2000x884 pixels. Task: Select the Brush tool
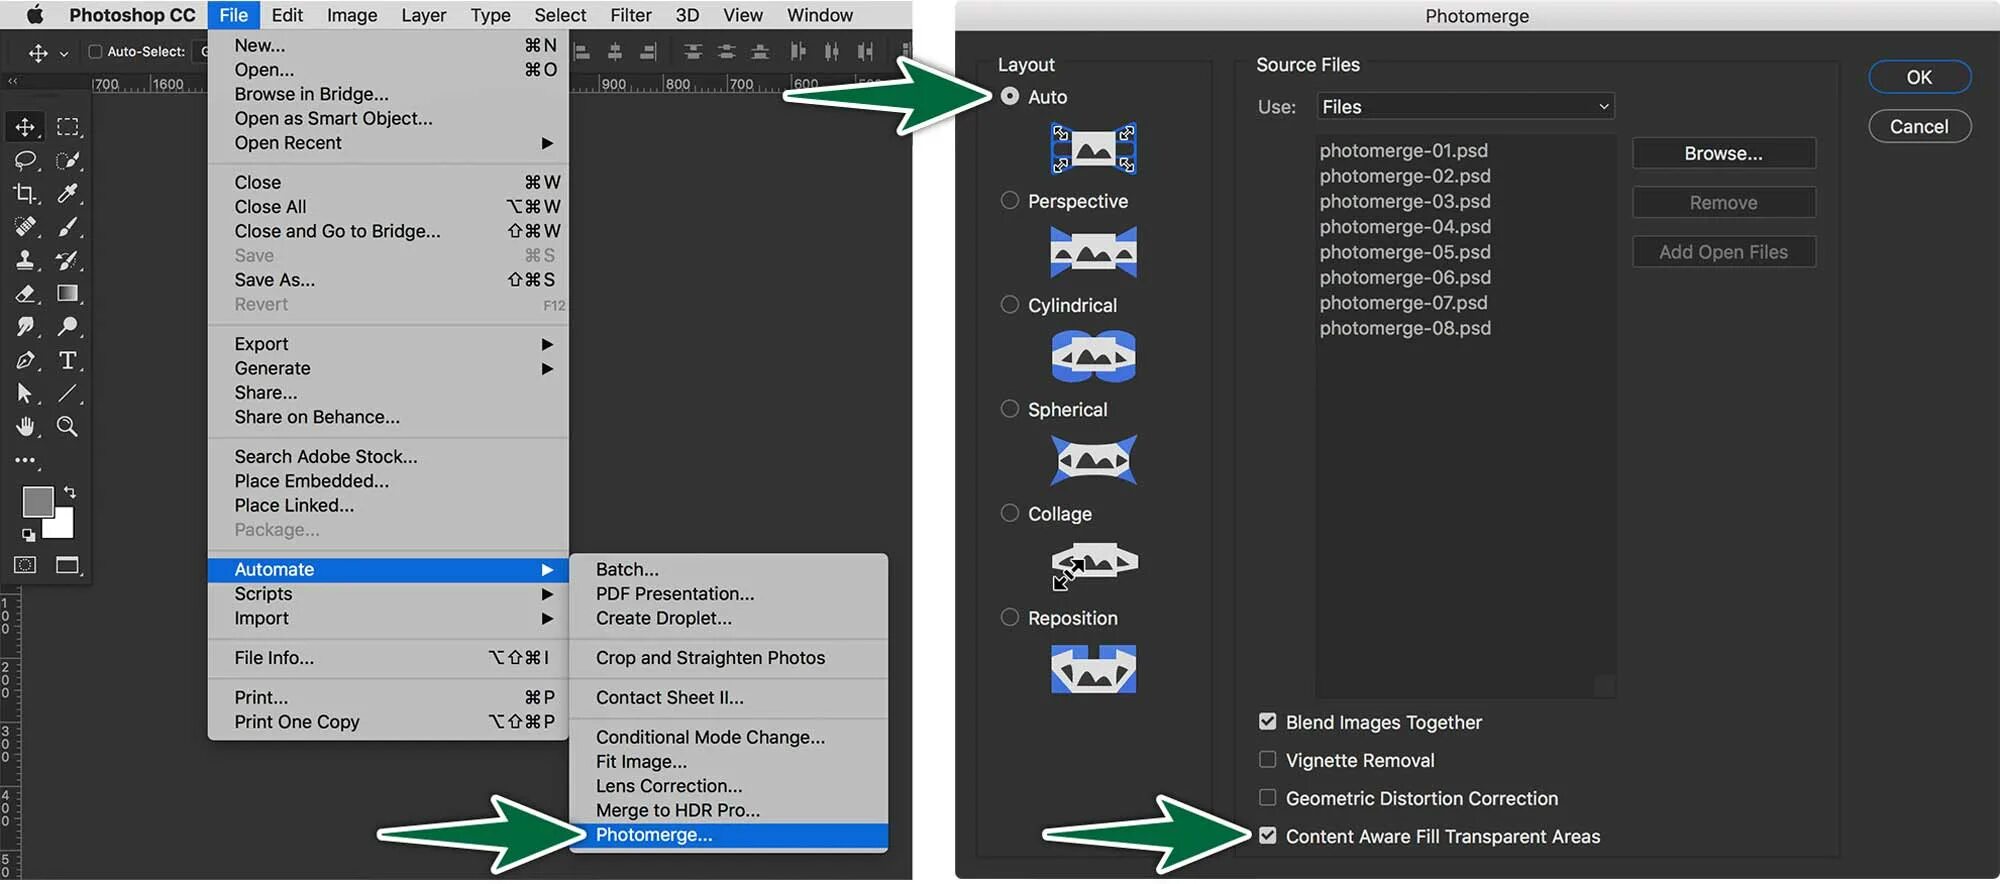(67, 227)
